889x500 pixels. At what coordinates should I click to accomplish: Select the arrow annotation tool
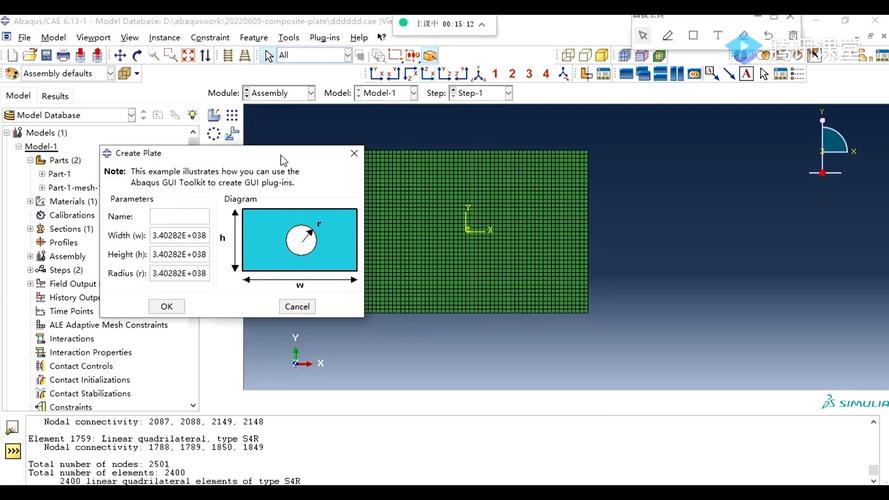pyautogui.click(x=729, y=74)
